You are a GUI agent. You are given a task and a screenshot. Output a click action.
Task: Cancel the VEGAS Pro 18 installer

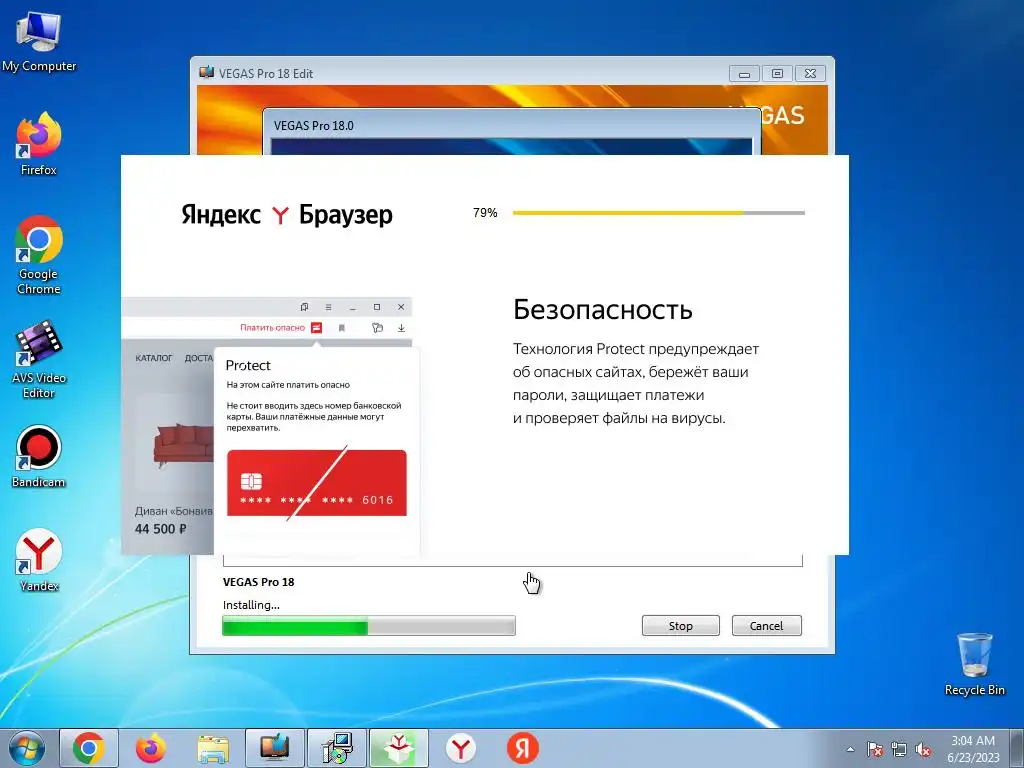[x=766, y=626]
